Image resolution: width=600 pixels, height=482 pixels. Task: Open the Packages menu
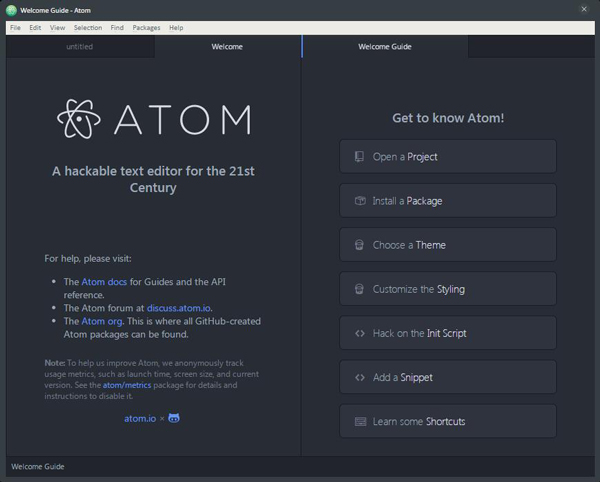click(x=146, y=28)
